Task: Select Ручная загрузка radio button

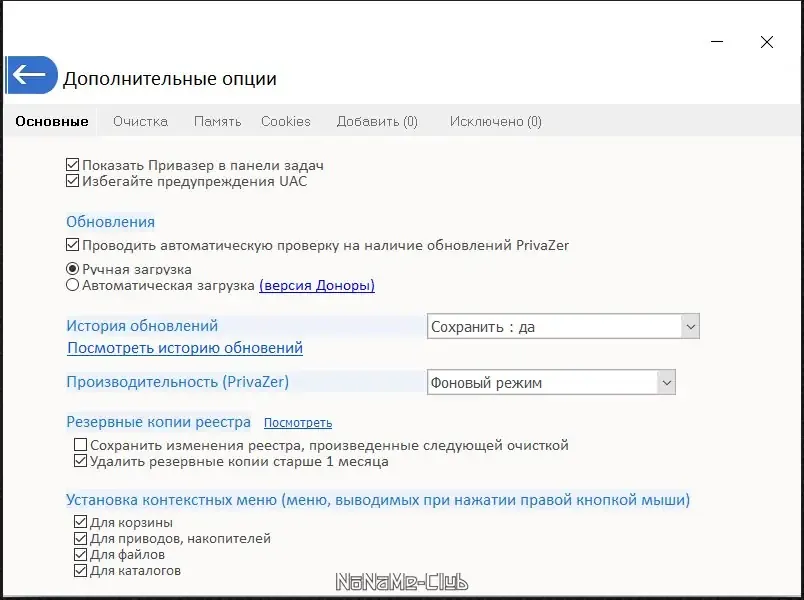Action: (x=72, y=269)
